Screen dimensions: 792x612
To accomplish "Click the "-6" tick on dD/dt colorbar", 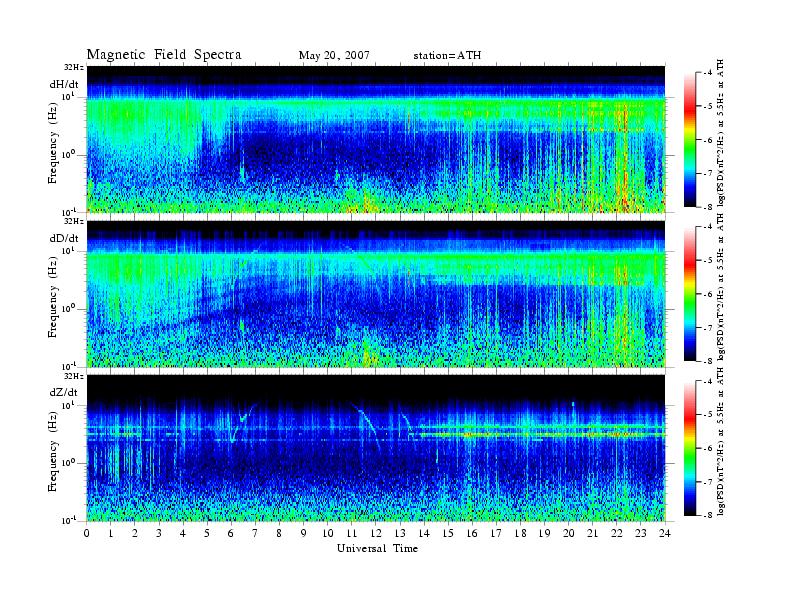I will pyautogui.click(x=708, y=294).
